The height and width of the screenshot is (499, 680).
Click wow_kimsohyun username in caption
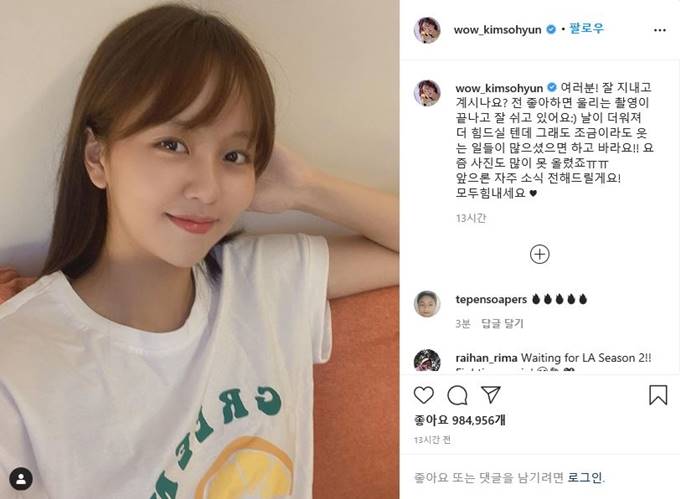tap(499, 88)
